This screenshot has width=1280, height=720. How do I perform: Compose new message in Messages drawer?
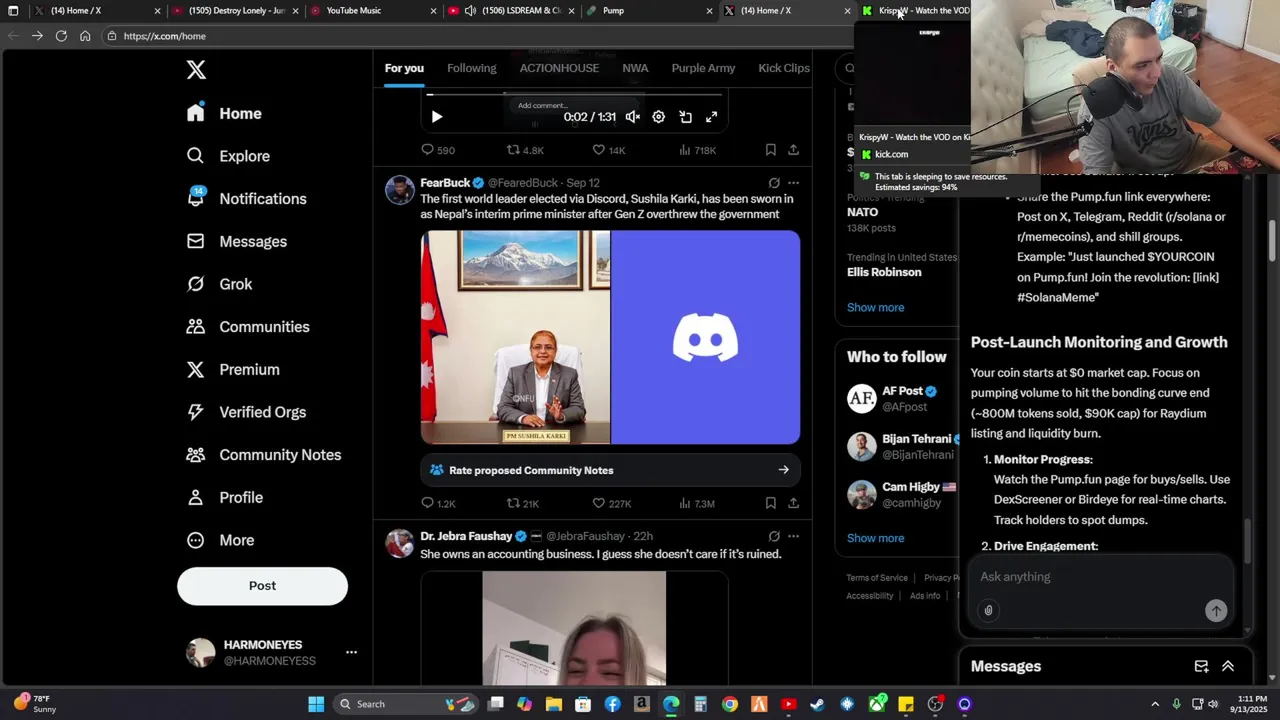pos(1201,666)
